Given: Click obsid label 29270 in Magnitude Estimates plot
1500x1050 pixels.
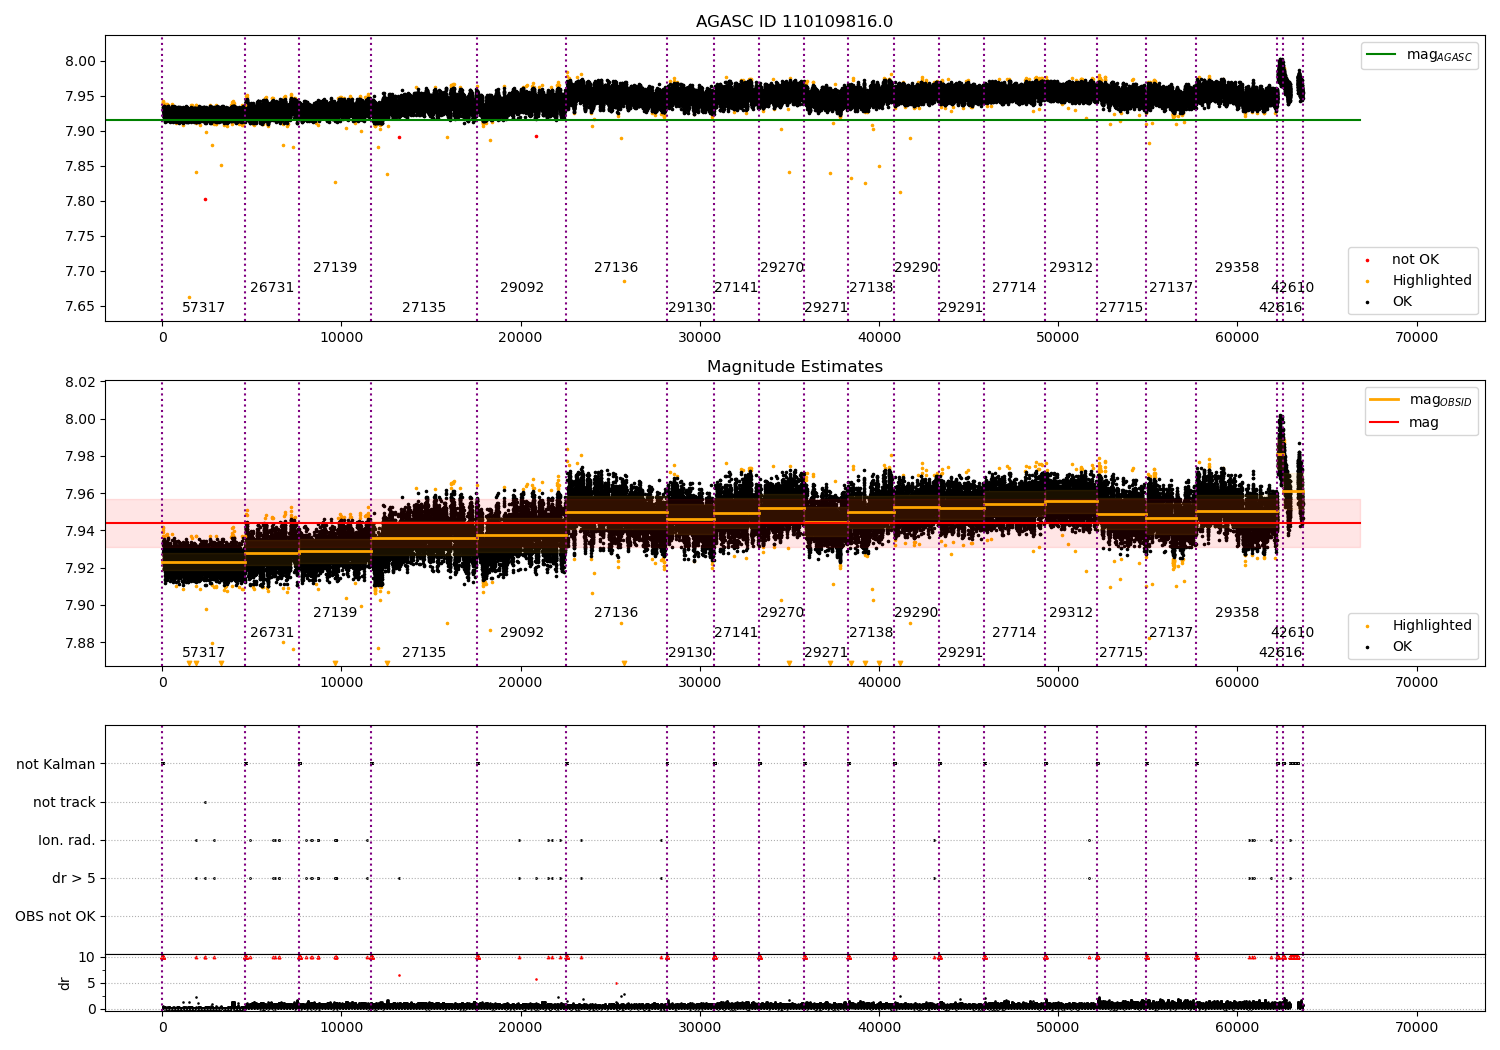Looking at the screenshot, I should (782, 613).
